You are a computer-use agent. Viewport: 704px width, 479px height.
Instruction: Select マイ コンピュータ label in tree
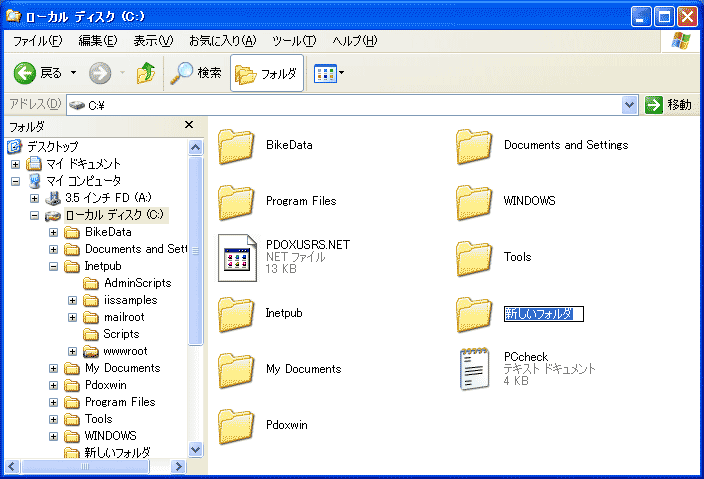click(x=84, y=181)
